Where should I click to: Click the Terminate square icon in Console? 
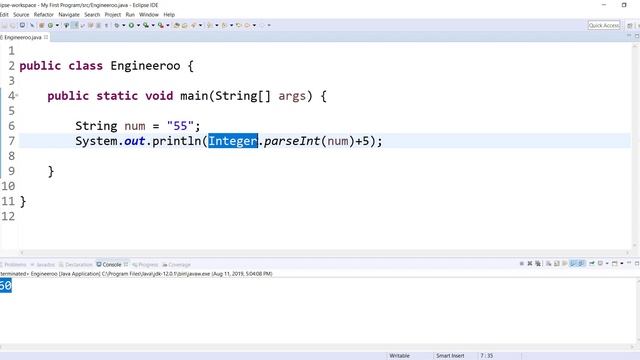click(x=522, y=263)
